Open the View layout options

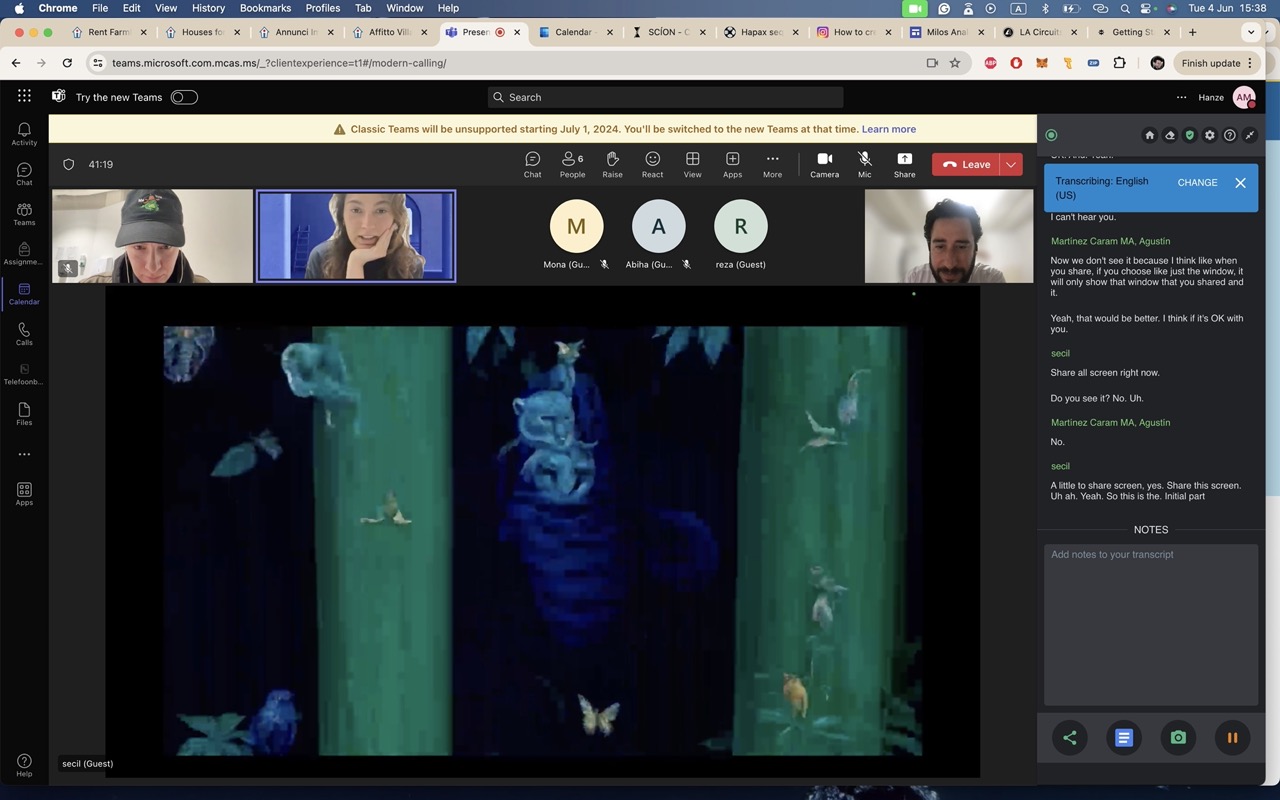point(692,165)
